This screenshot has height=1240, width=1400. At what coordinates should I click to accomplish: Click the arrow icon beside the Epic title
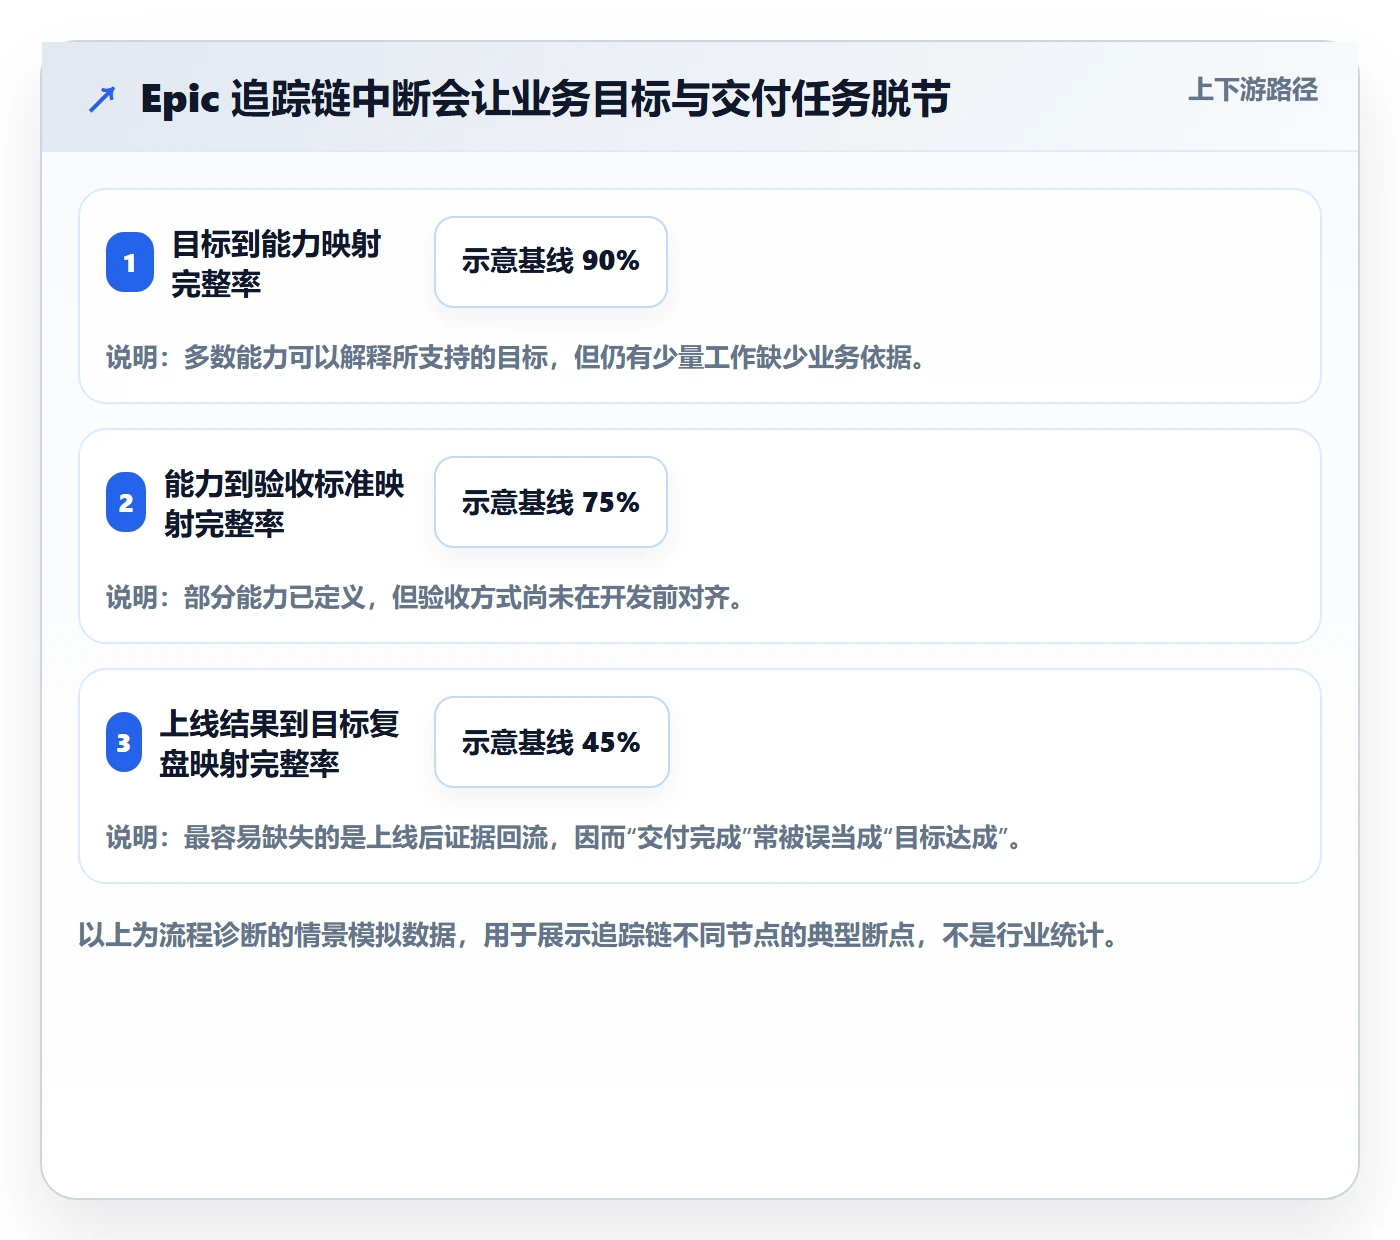pyautogui.click(x=102, y=99)
